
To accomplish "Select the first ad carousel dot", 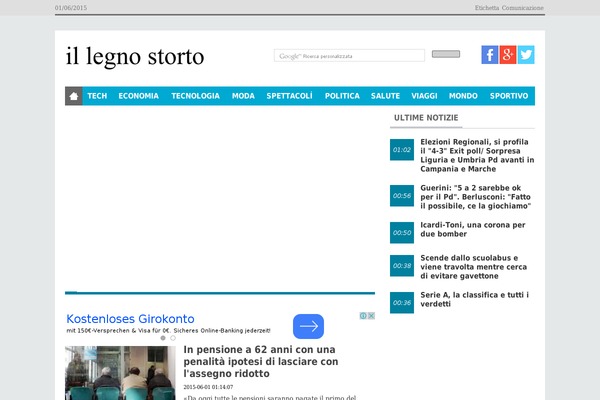I will tap(163, 338).
